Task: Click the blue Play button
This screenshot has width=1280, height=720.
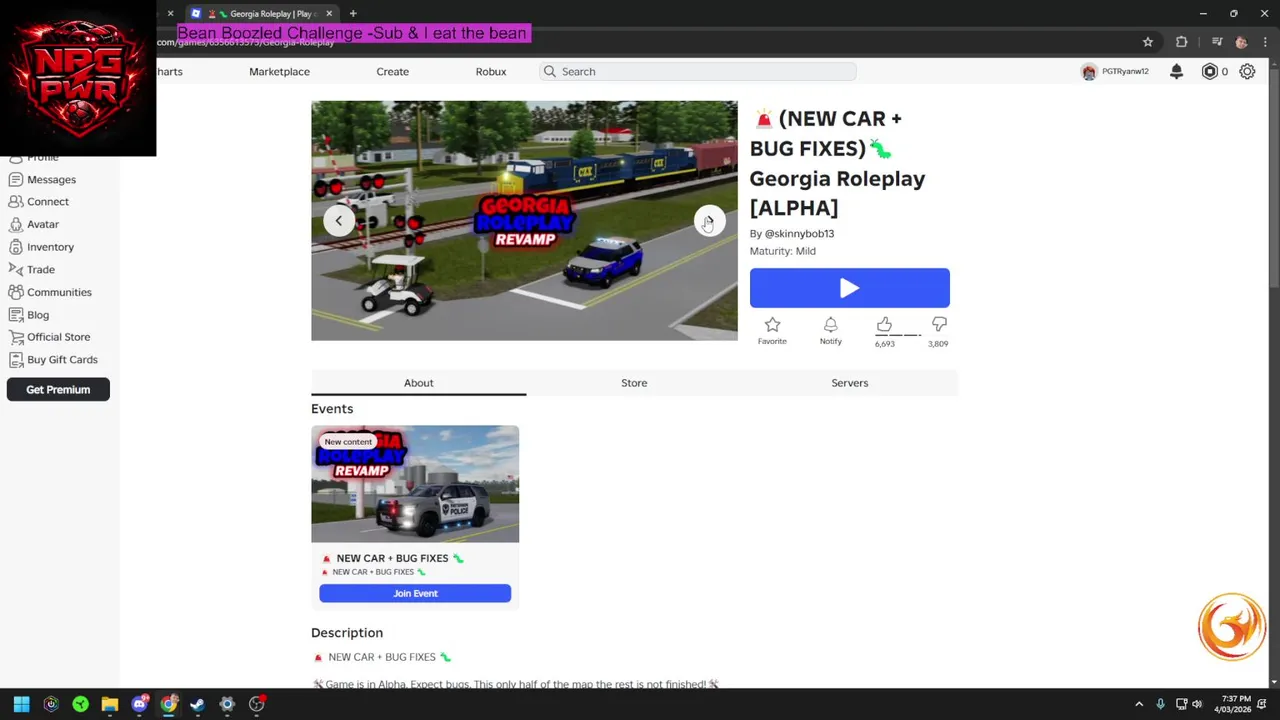Action: (x=850, y=288)
